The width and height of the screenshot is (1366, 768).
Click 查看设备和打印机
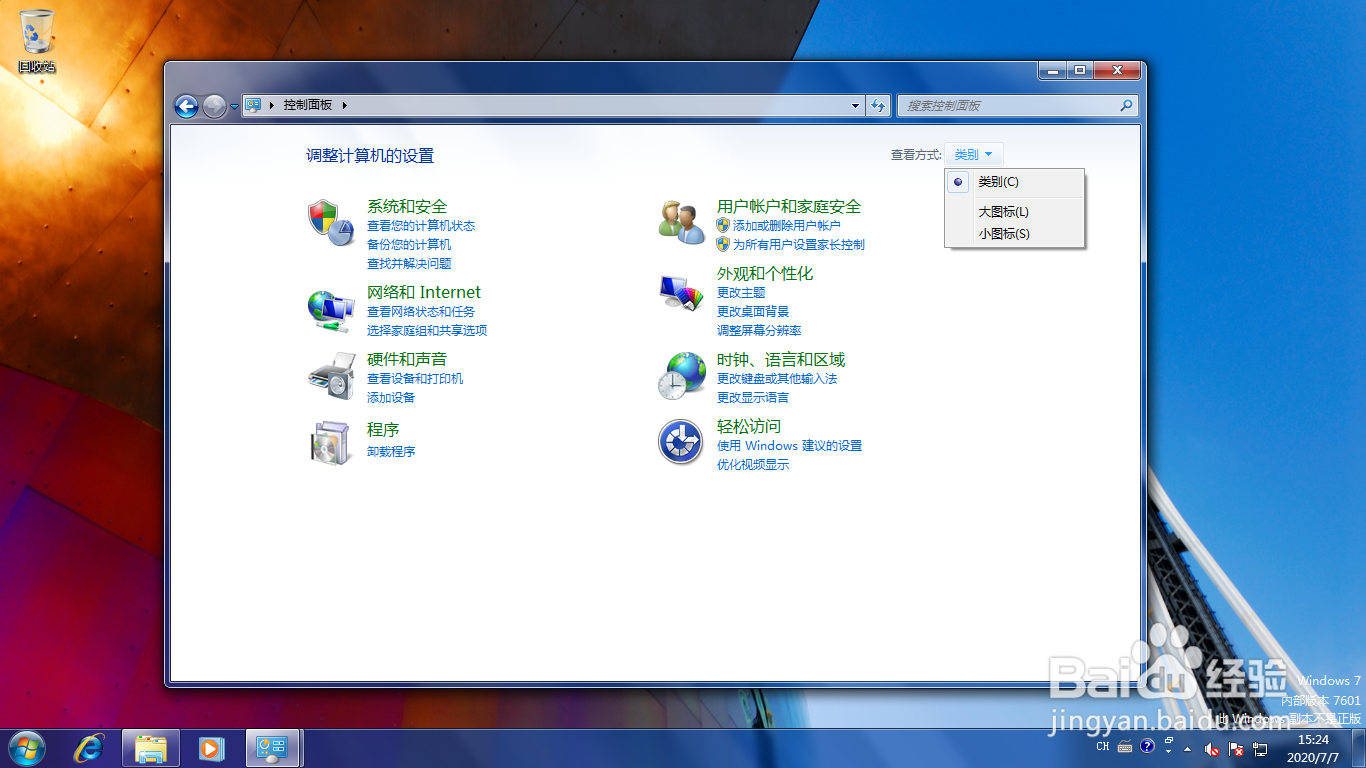(415, 379)
